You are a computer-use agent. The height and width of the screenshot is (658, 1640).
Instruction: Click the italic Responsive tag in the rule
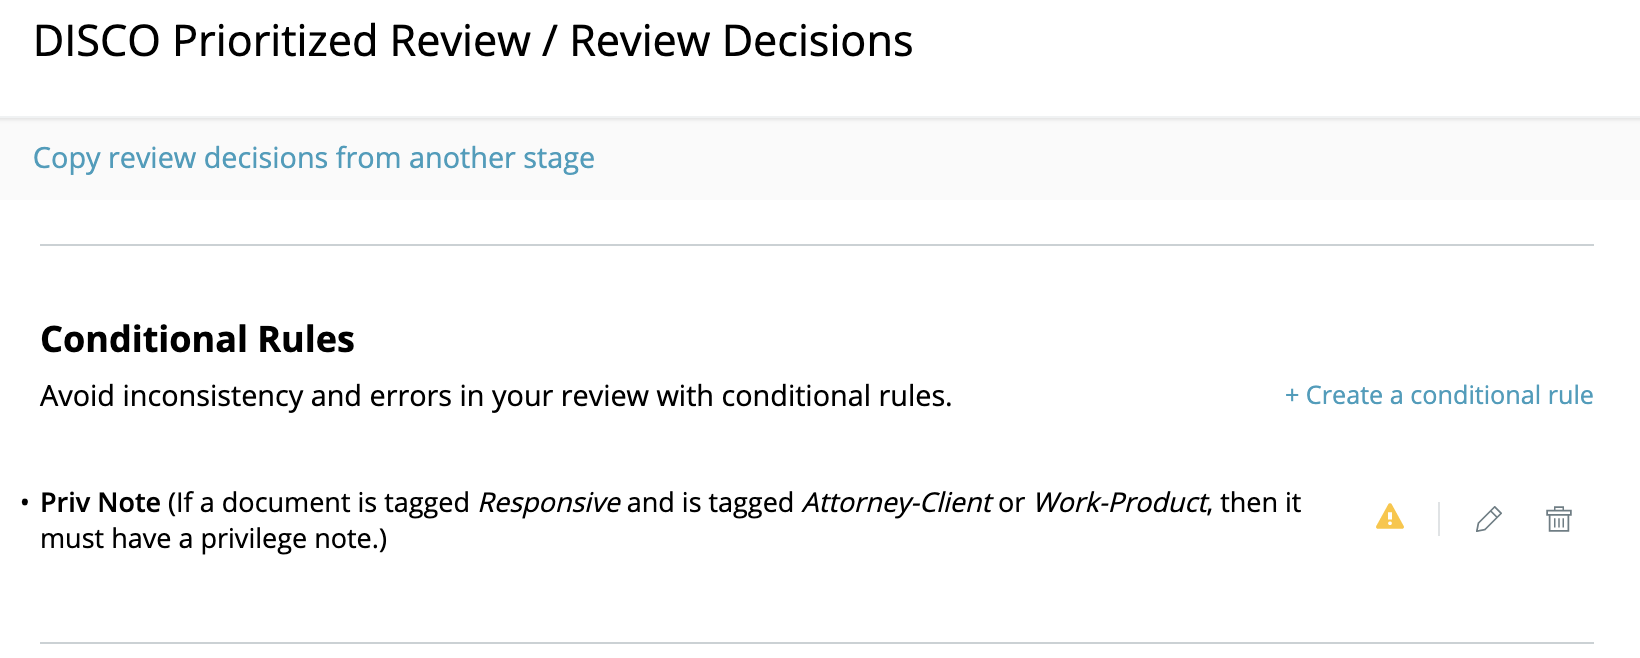click(549, 502)
